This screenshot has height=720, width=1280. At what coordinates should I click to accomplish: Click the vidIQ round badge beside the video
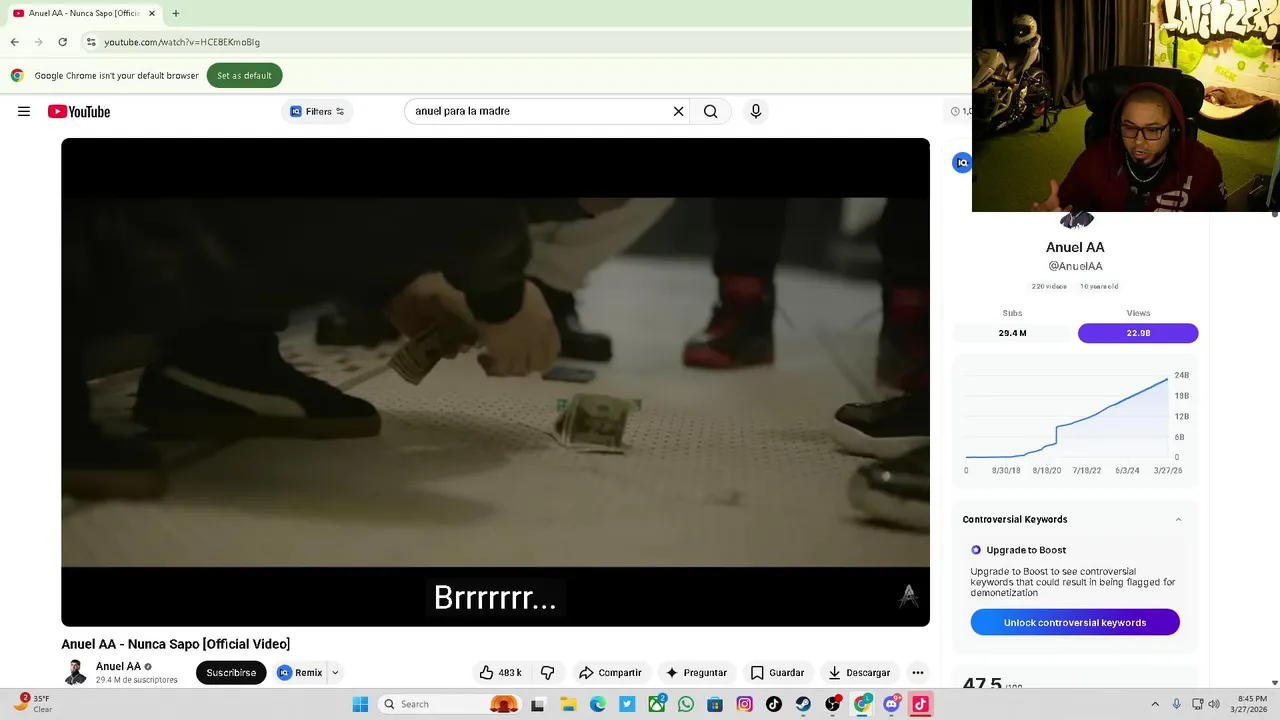pos(962,162)
